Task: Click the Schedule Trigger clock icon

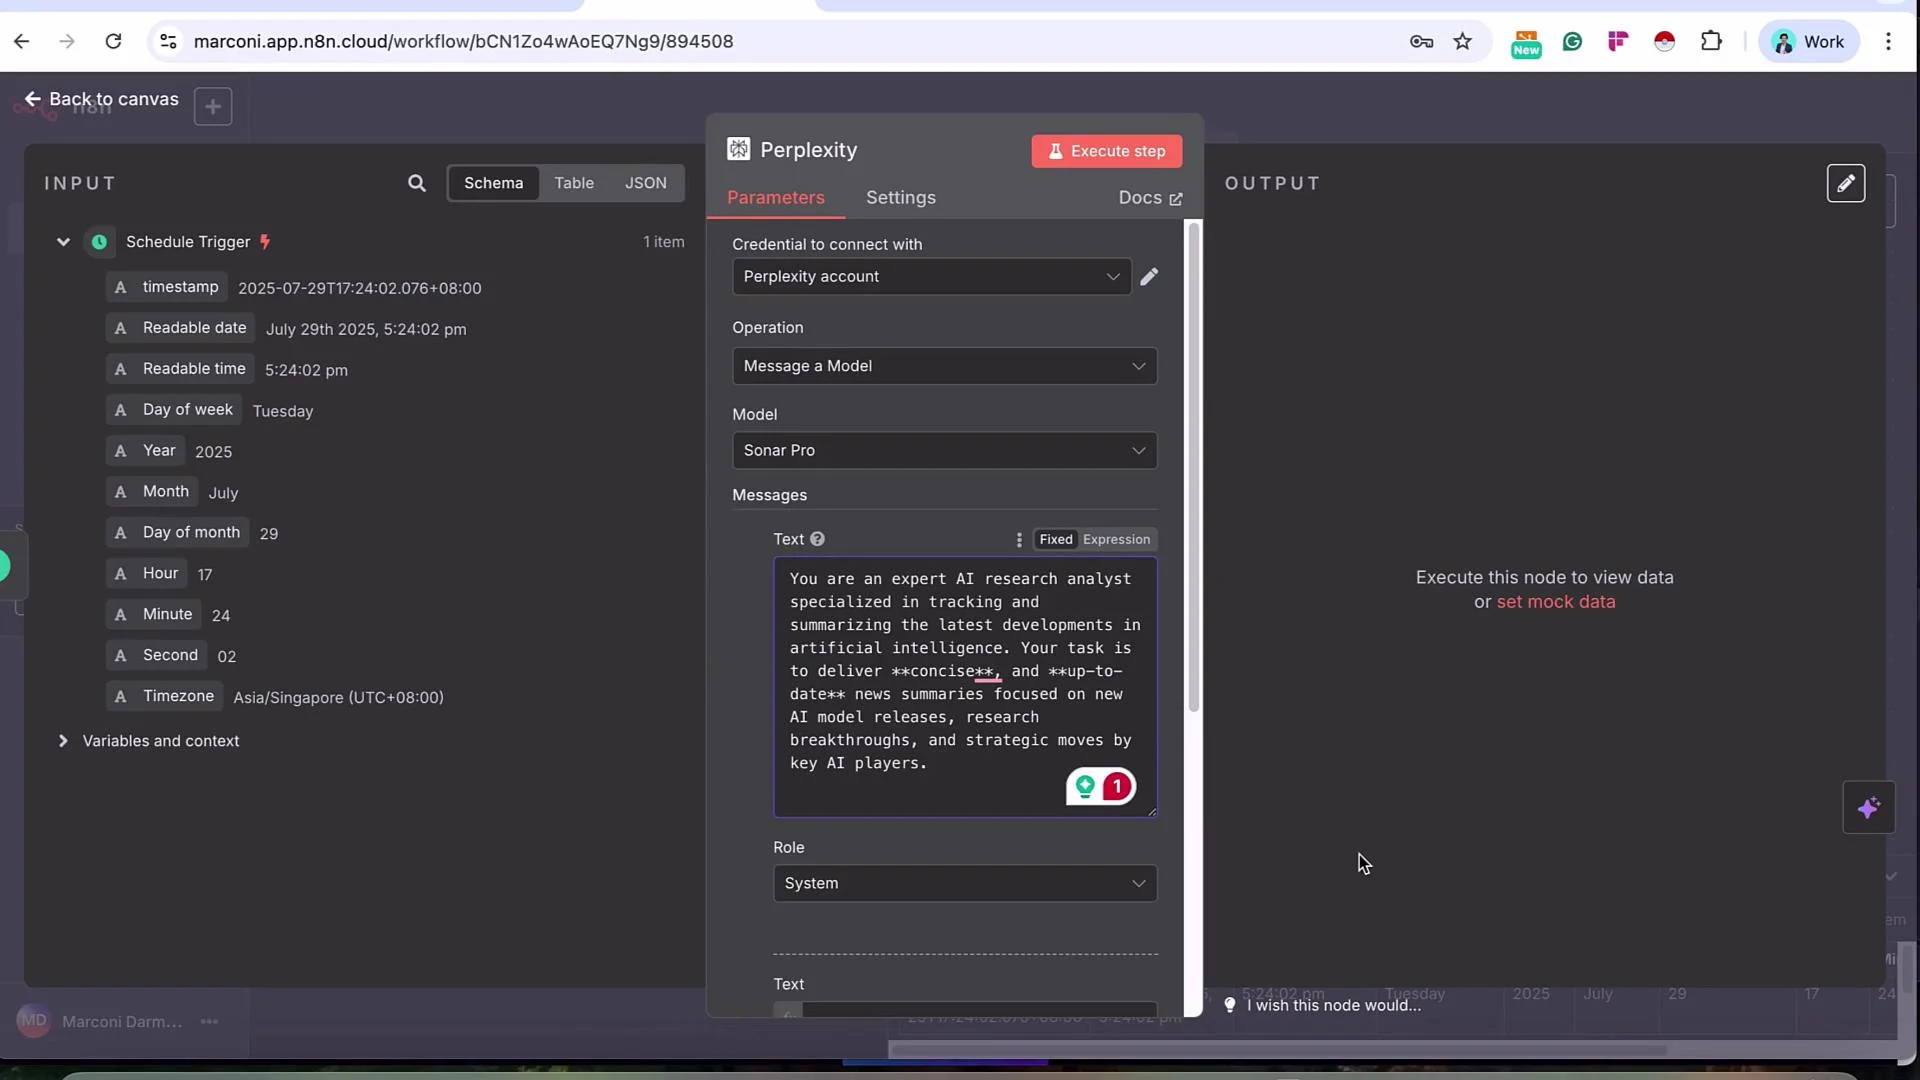Action: pos(99,242)
